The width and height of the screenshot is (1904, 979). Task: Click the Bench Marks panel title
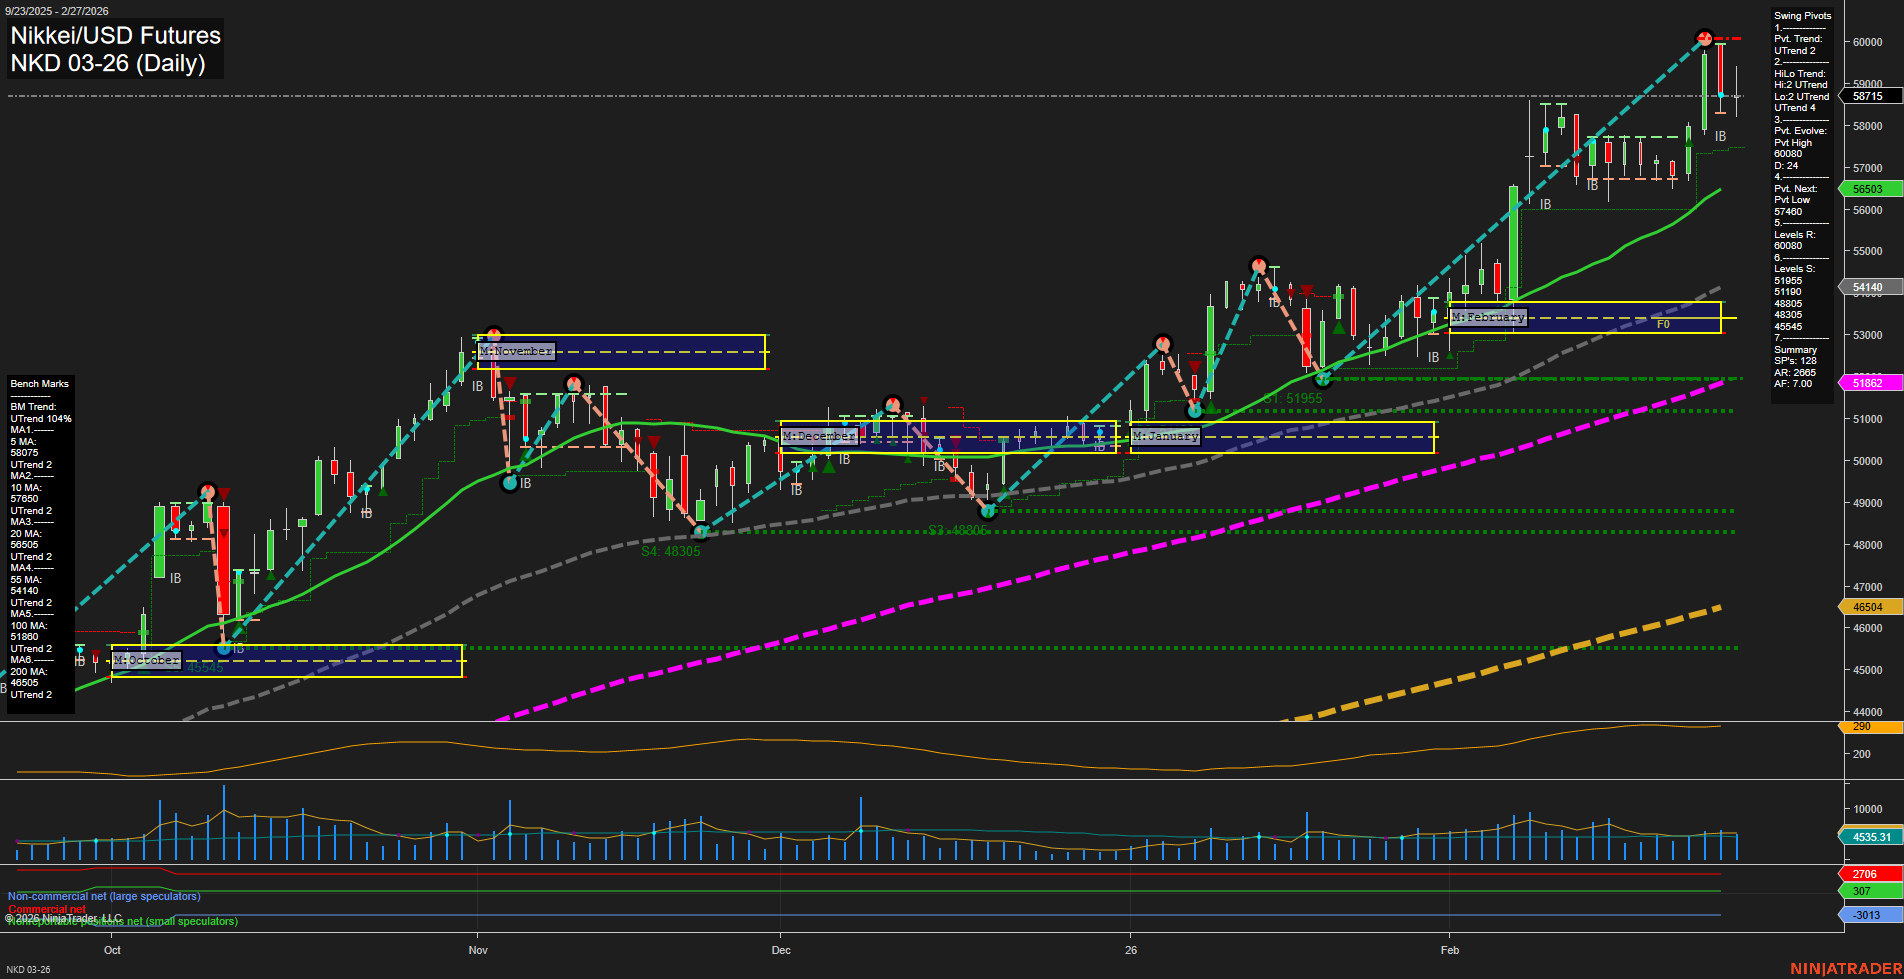coord(38,383)
